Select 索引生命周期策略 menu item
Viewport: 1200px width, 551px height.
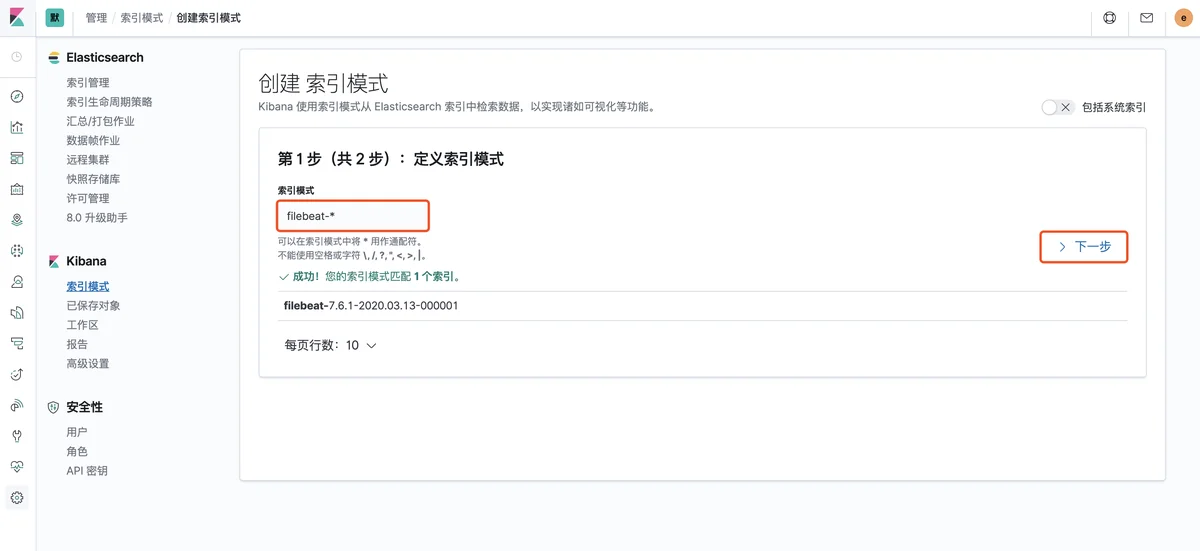coord(109,102)
